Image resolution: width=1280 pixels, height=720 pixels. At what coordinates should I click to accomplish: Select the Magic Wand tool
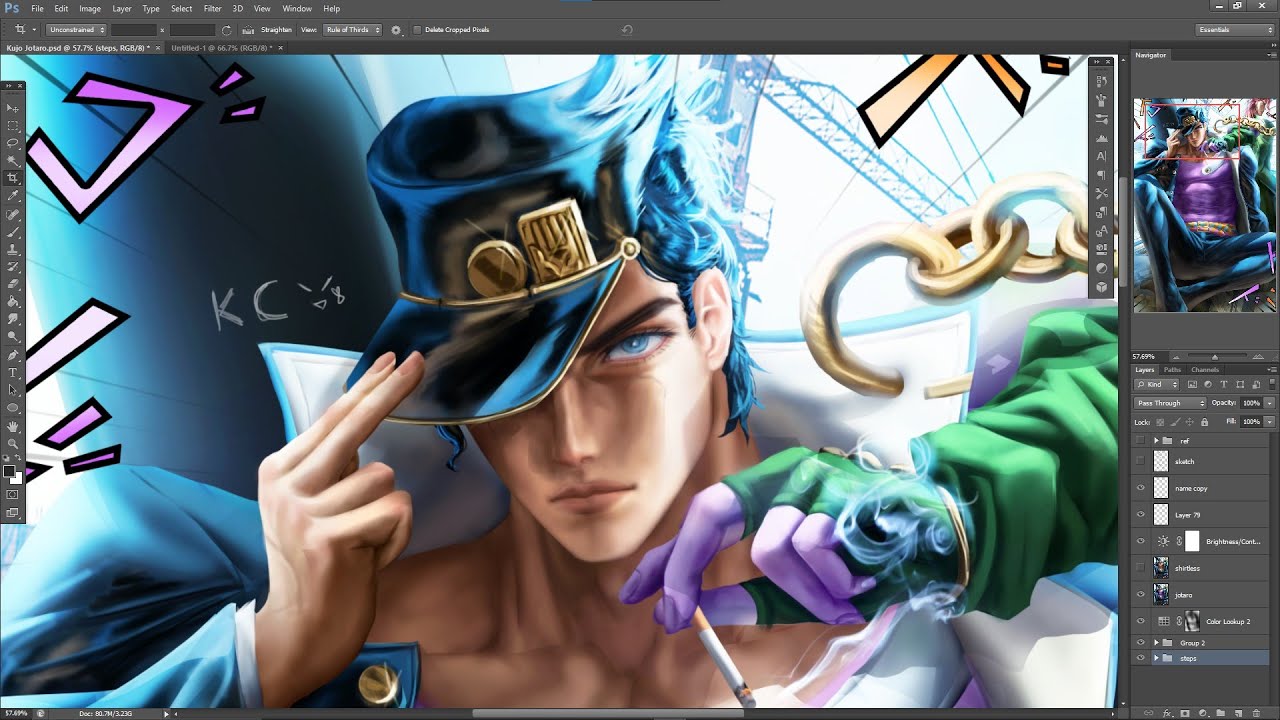click(13, 160)
